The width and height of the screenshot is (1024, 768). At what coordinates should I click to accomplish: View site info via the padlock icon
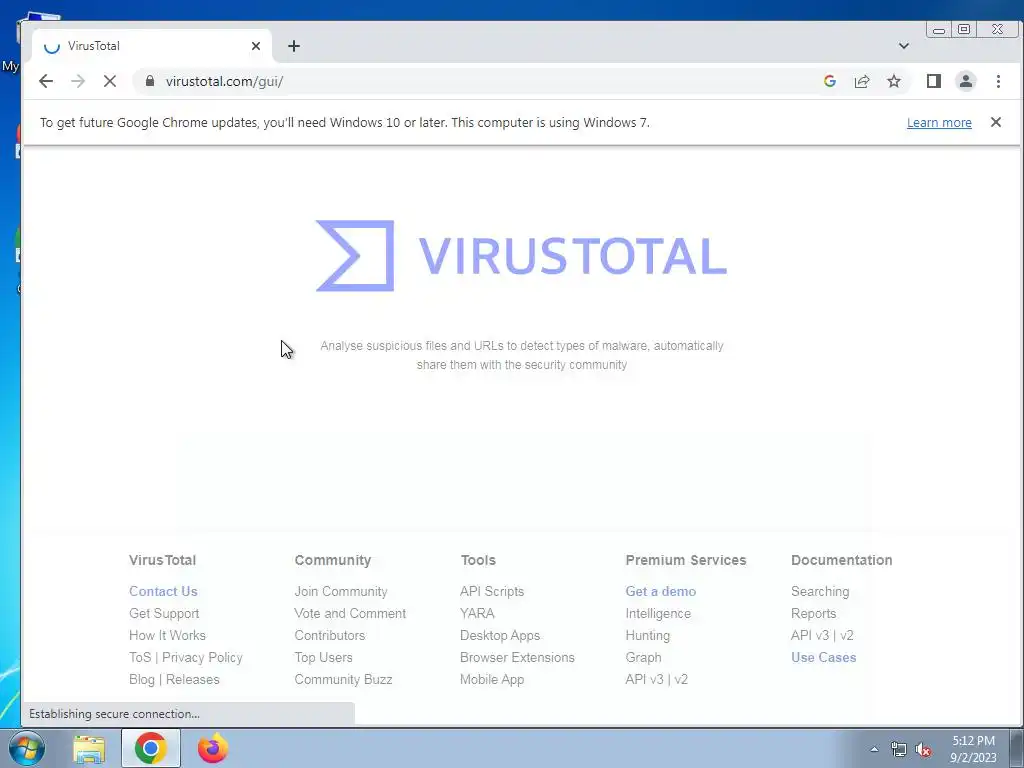click(x=150, y=81)
